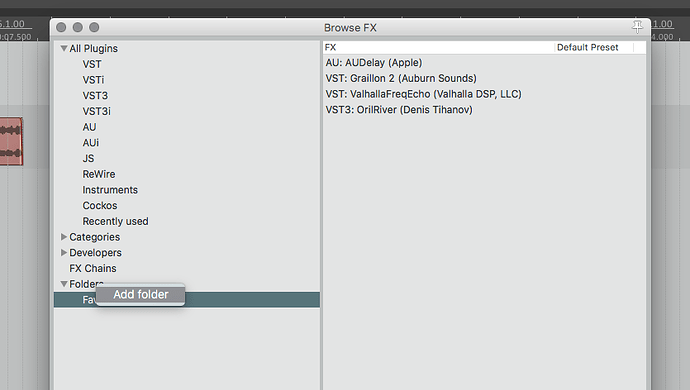
Task: Expand the Developers group
Action: pos(64,253)
